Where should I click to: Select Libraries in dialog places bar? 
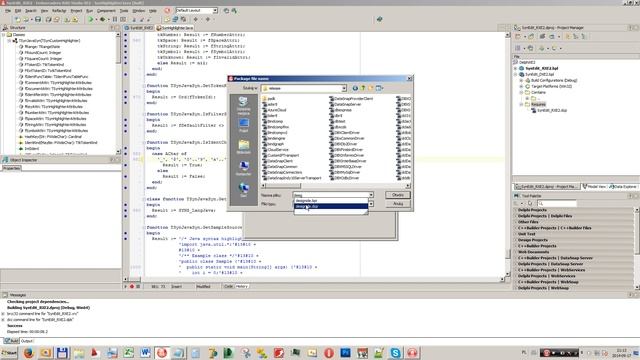[244, 147]
